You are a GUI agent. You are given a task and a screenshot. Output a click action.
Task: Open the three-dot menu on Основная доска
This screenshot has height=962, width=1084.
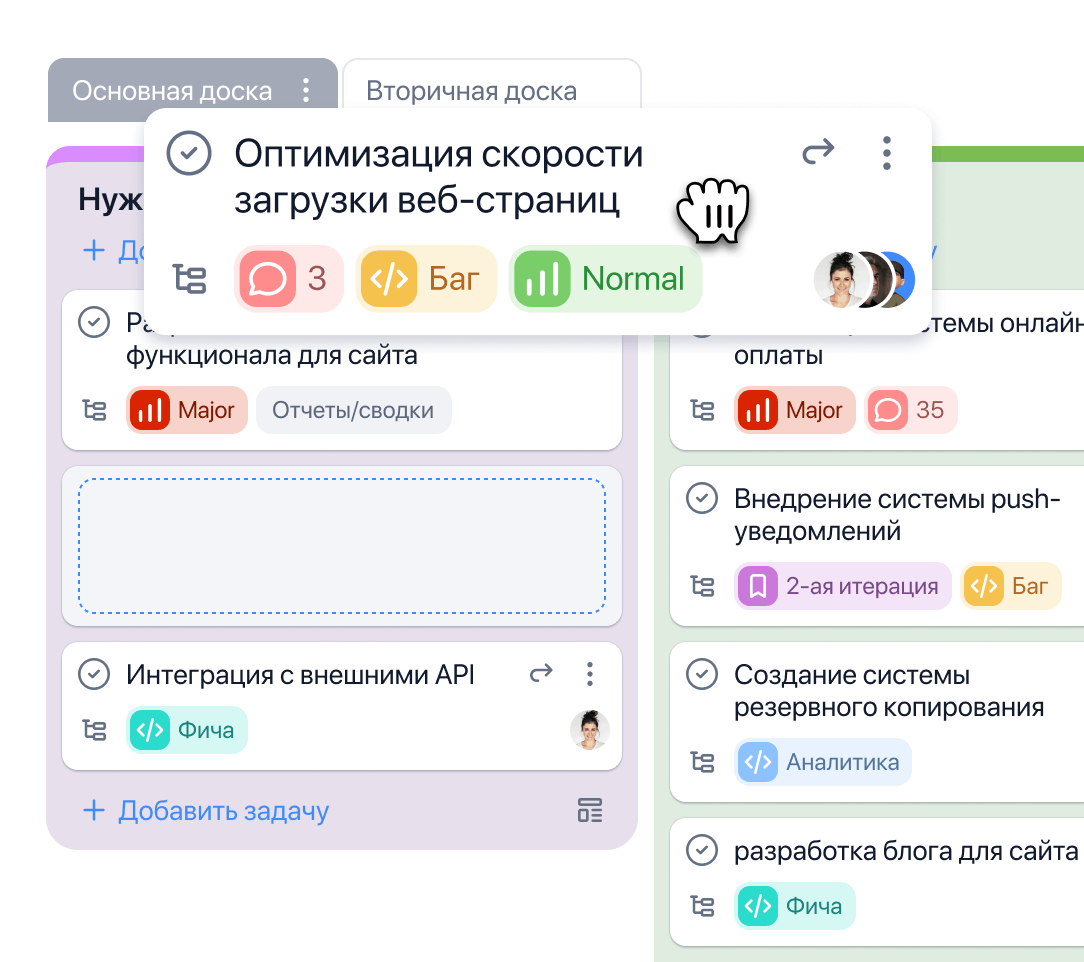[x=307, y=89]
